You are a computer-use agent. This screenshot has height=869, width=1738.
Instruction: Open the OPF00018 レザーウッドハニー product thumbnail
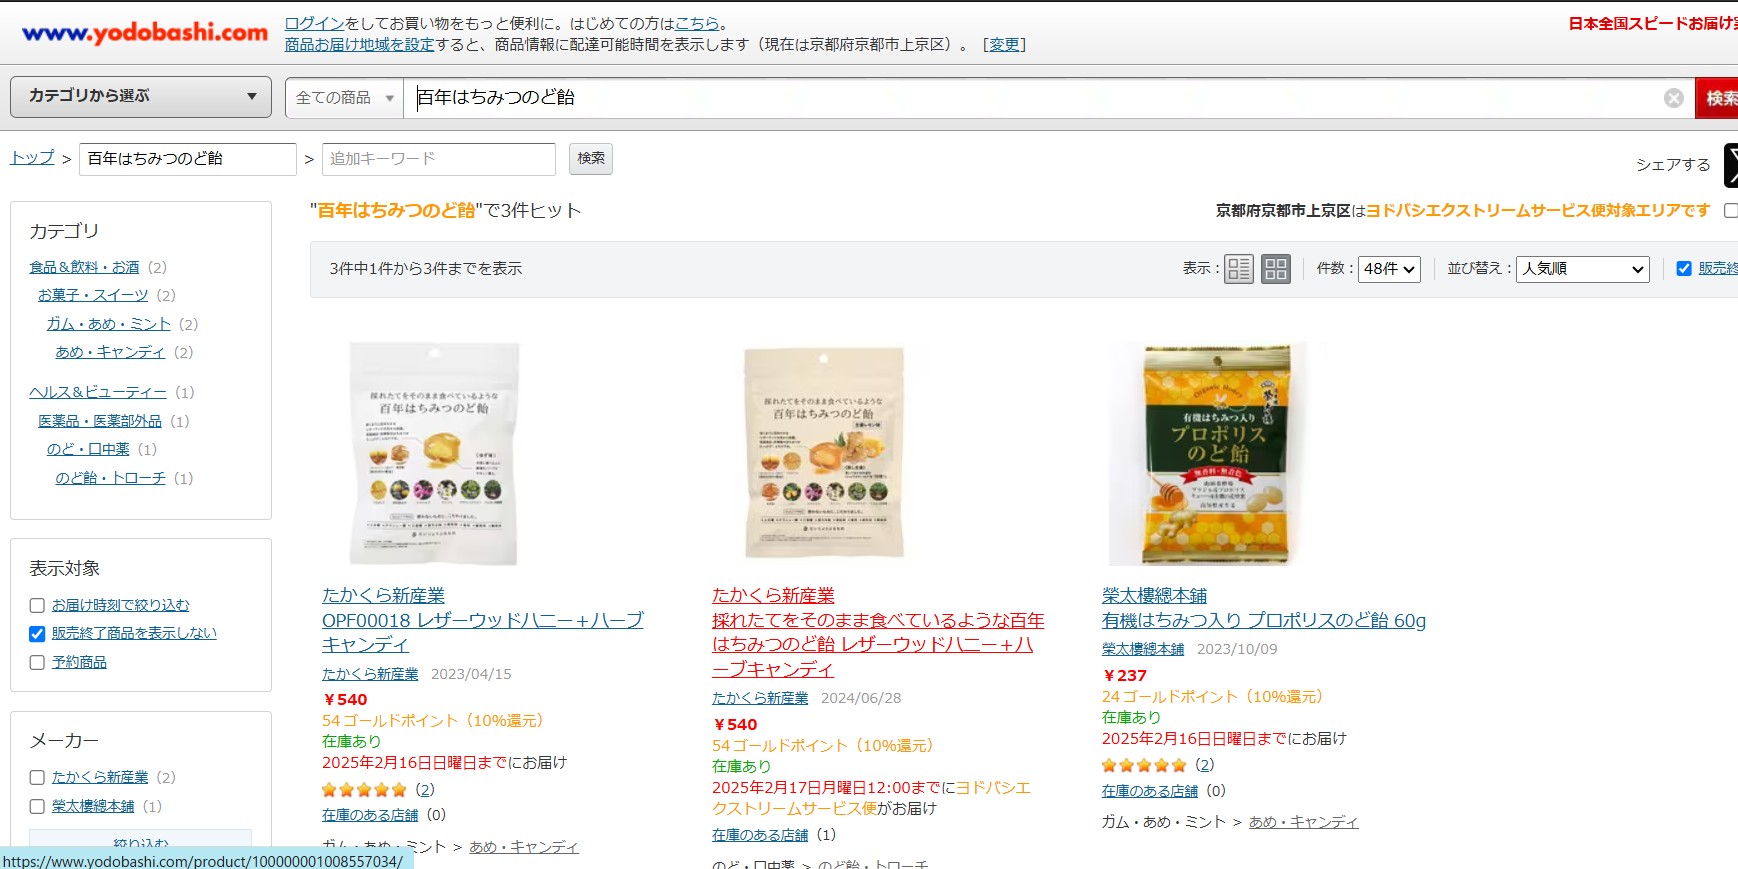pyautogui.click(x=435, y=453)
